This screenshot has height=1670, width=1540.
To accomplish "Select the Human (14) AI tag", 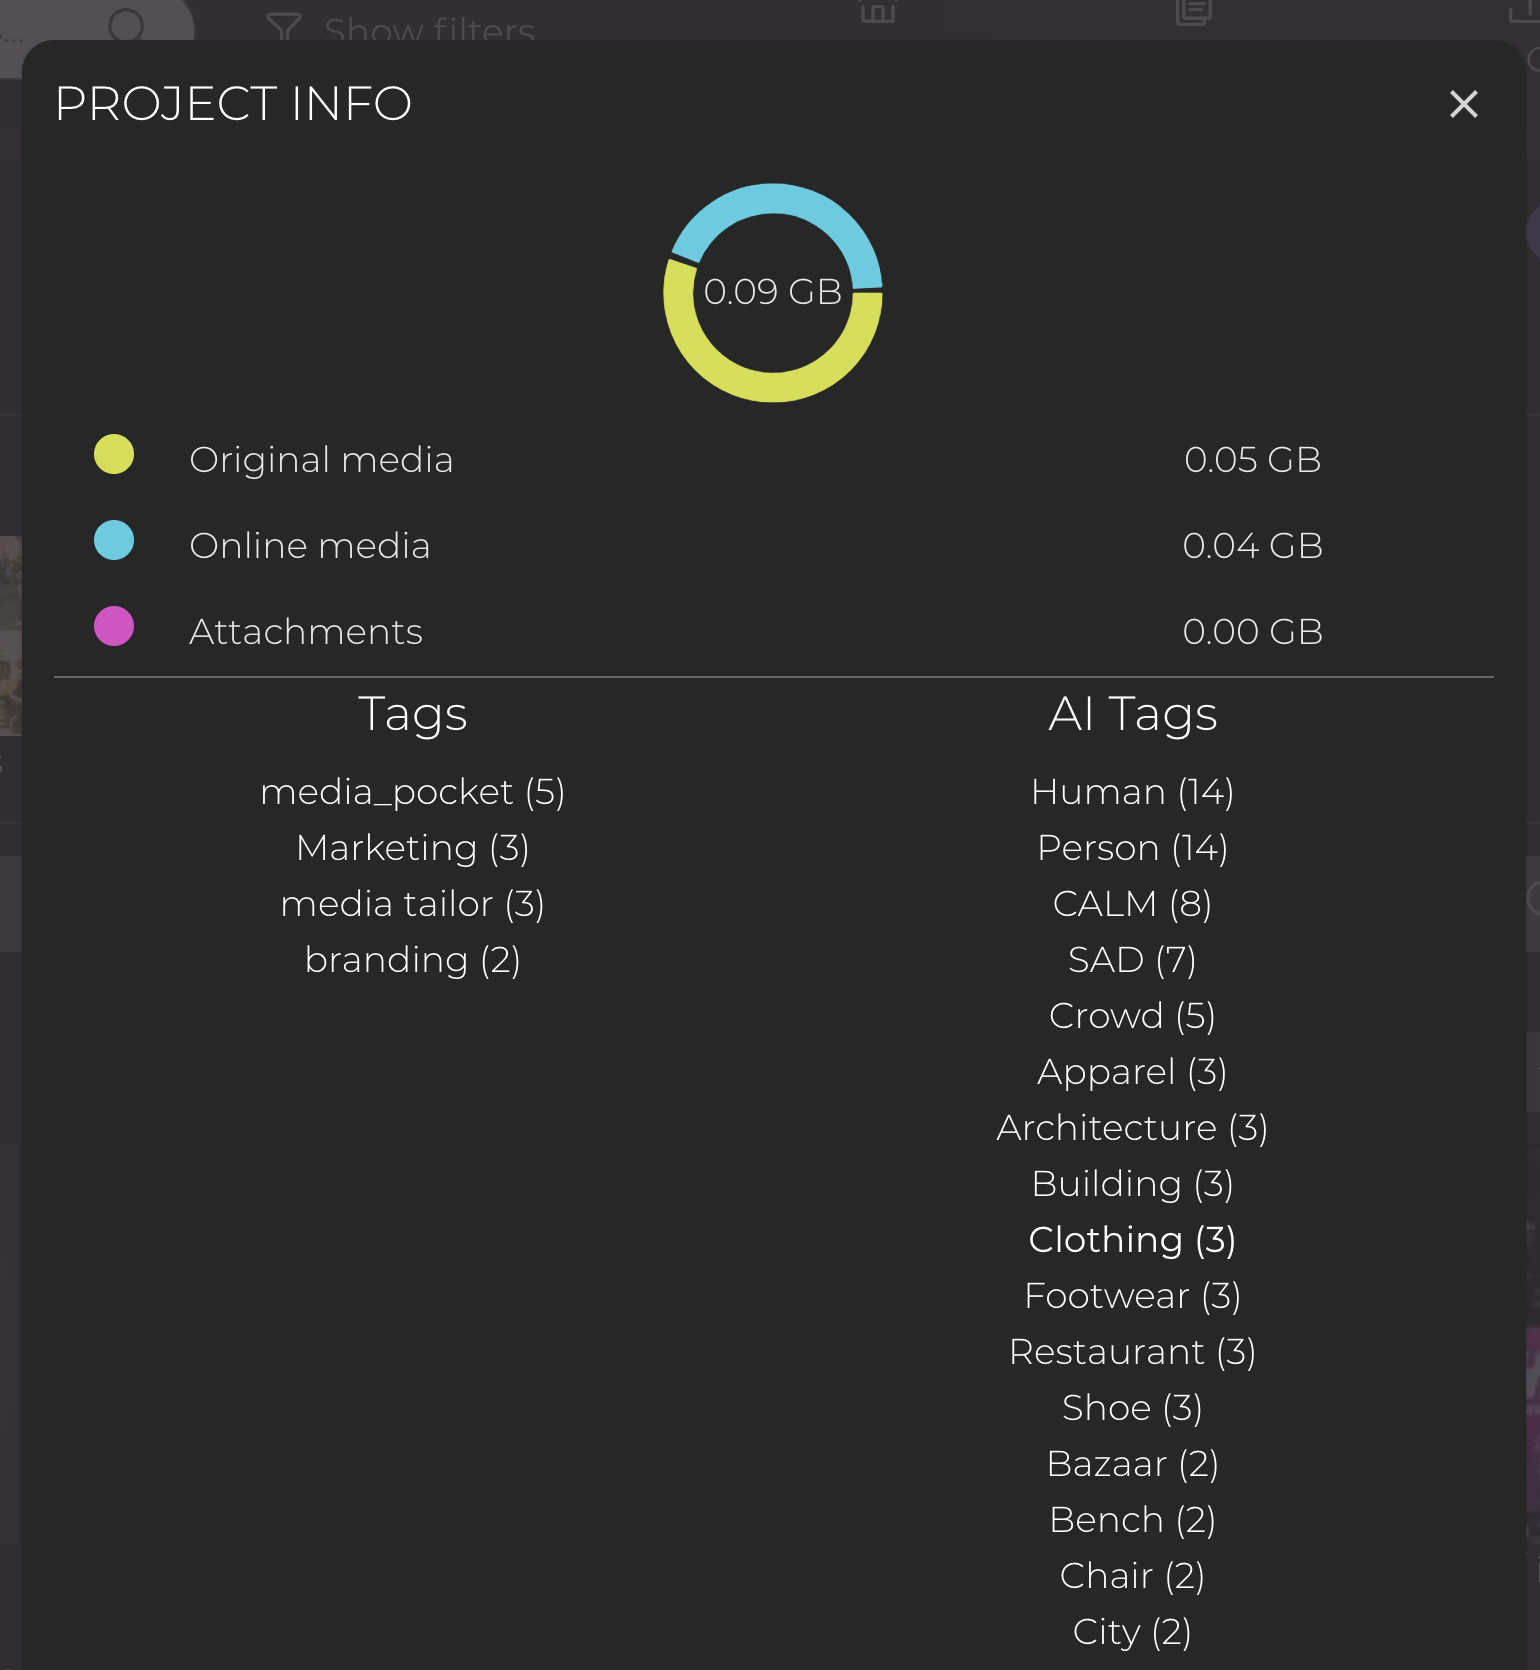I will [x=1132, y=792].
